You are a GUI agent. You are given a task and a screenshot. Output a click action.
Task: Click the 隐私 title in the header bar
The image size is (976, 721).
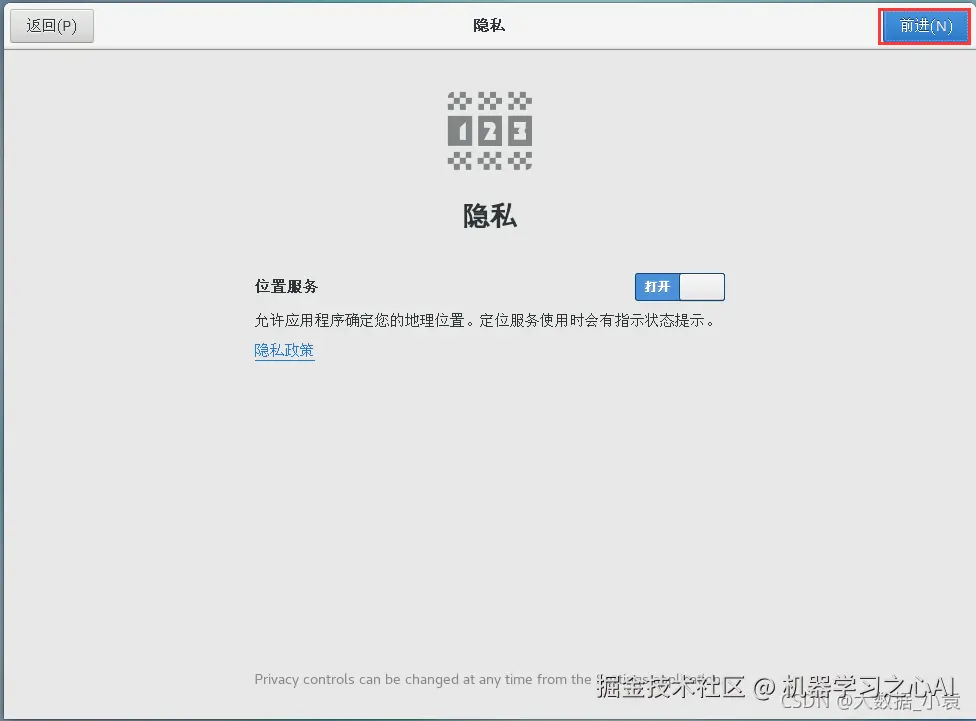click(x=489, y=25)
